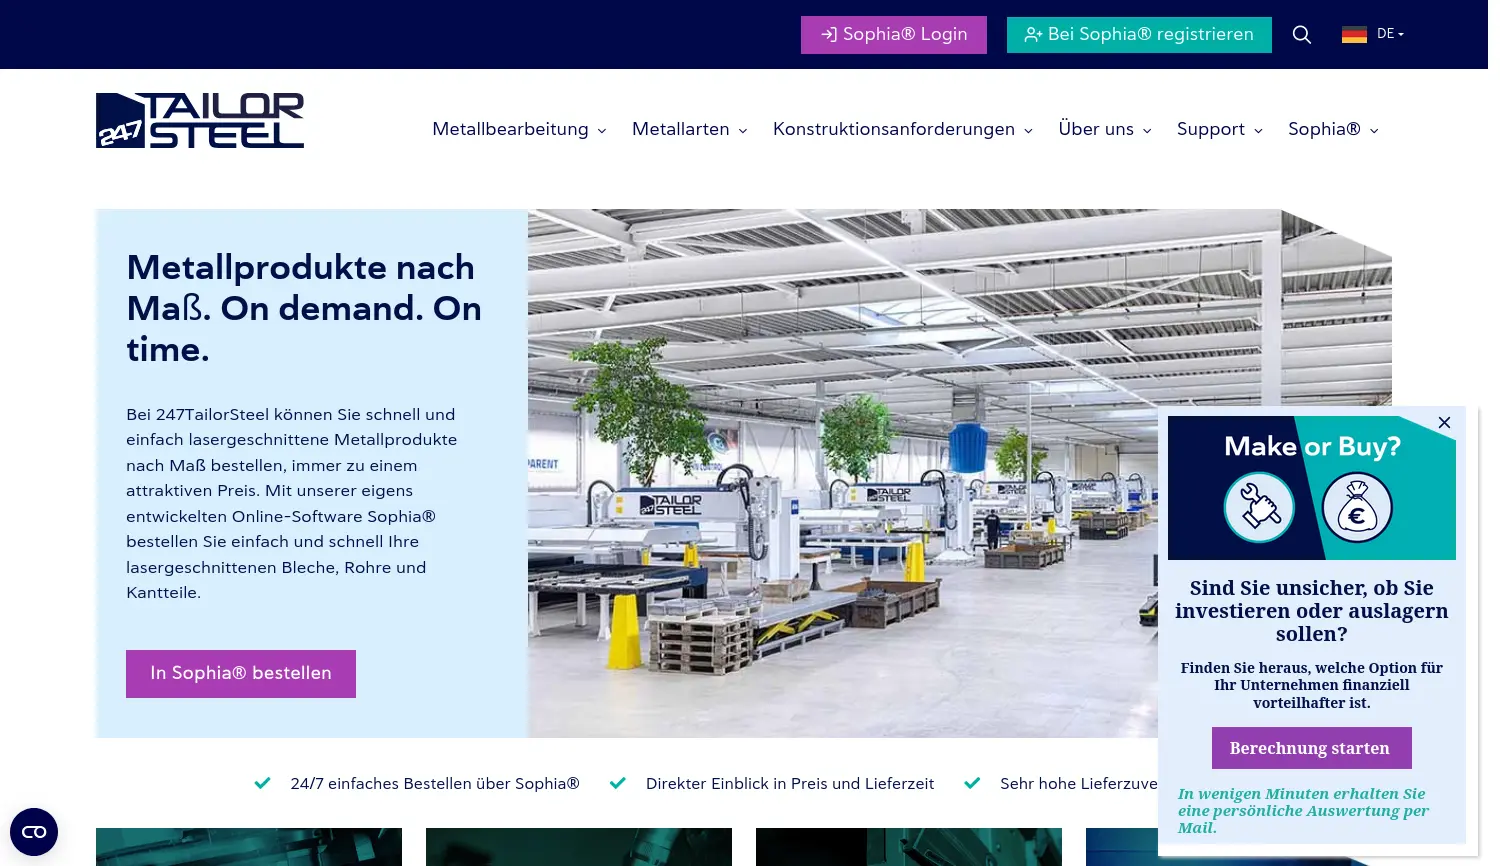Select the euro money-bag icon in popup
The width and height of the screenshot is (1500, 866).
1357,507
